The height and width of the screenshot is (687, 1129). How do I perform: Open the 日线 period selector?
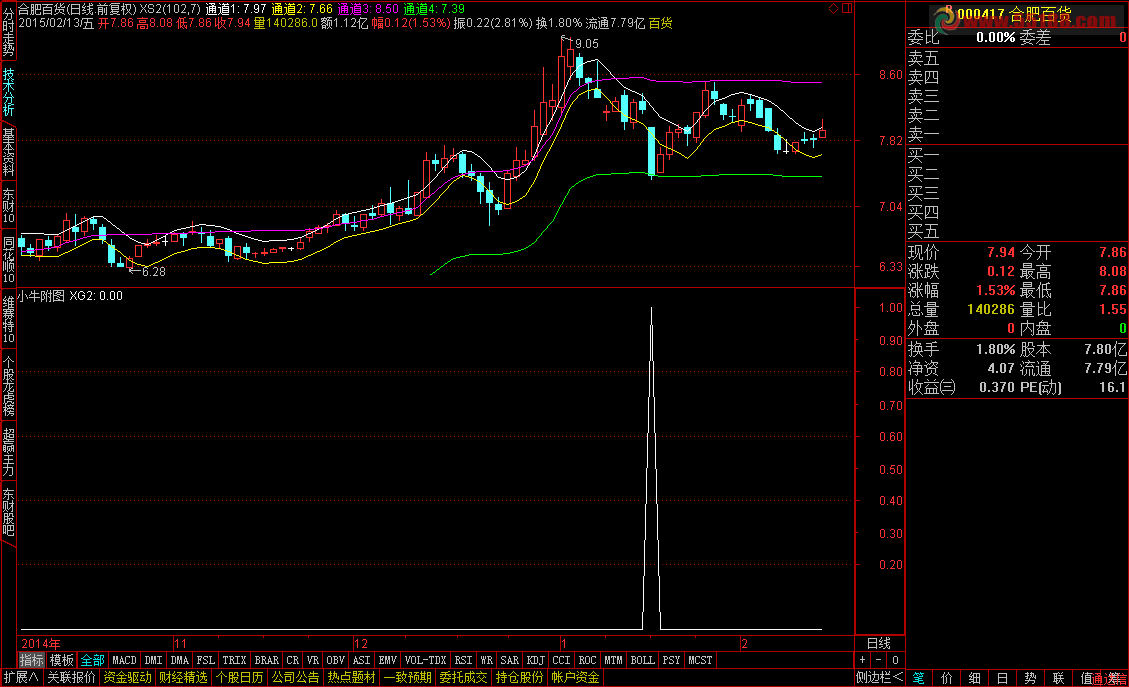(878, 643)
